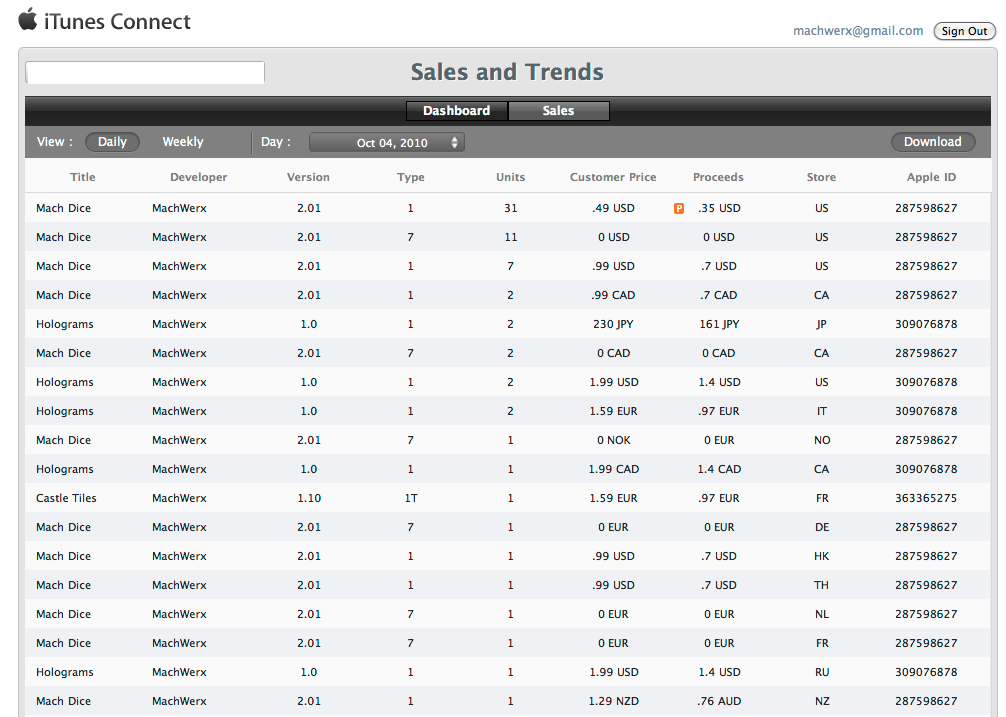Screen dimensions: 1006x717
Task: Select the DE store cell
Action: tap(822, 527)
